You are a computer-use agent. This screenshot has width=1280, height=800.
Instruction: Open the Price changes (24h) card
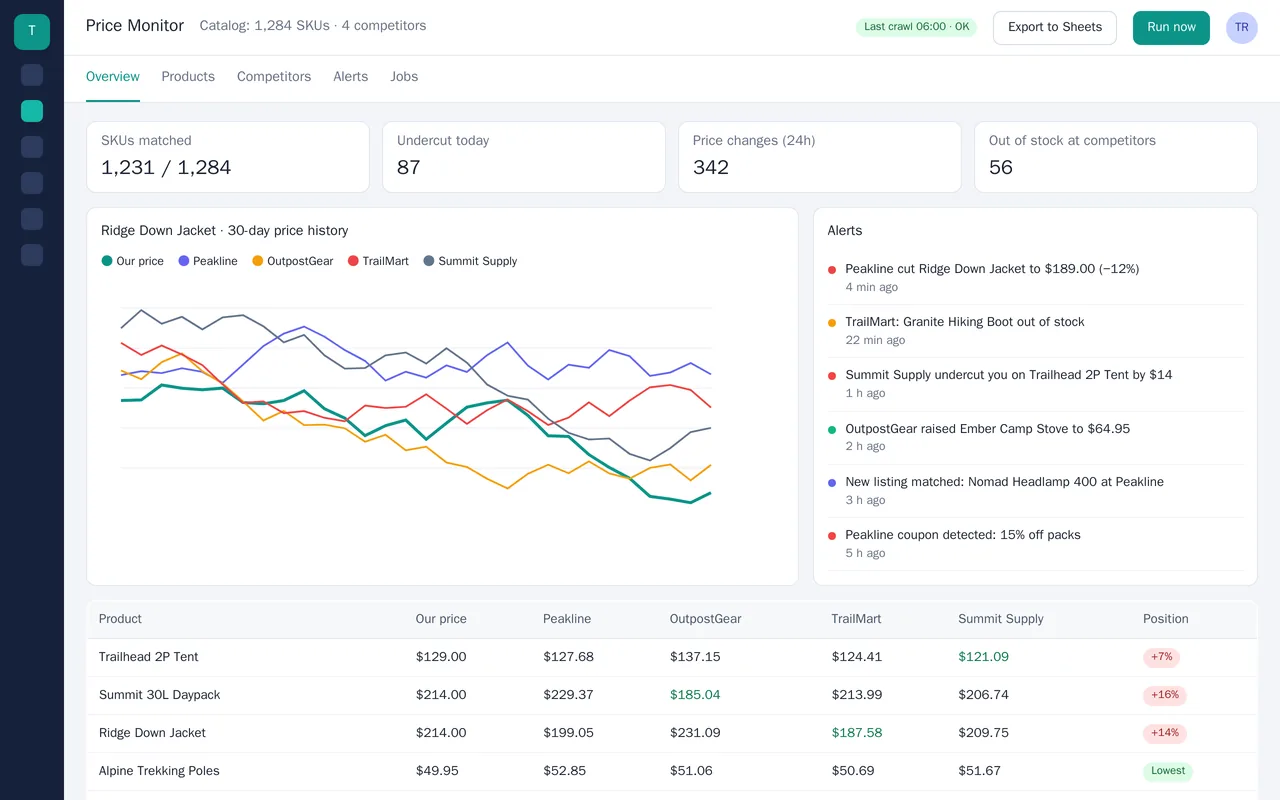tap(820, 157)
